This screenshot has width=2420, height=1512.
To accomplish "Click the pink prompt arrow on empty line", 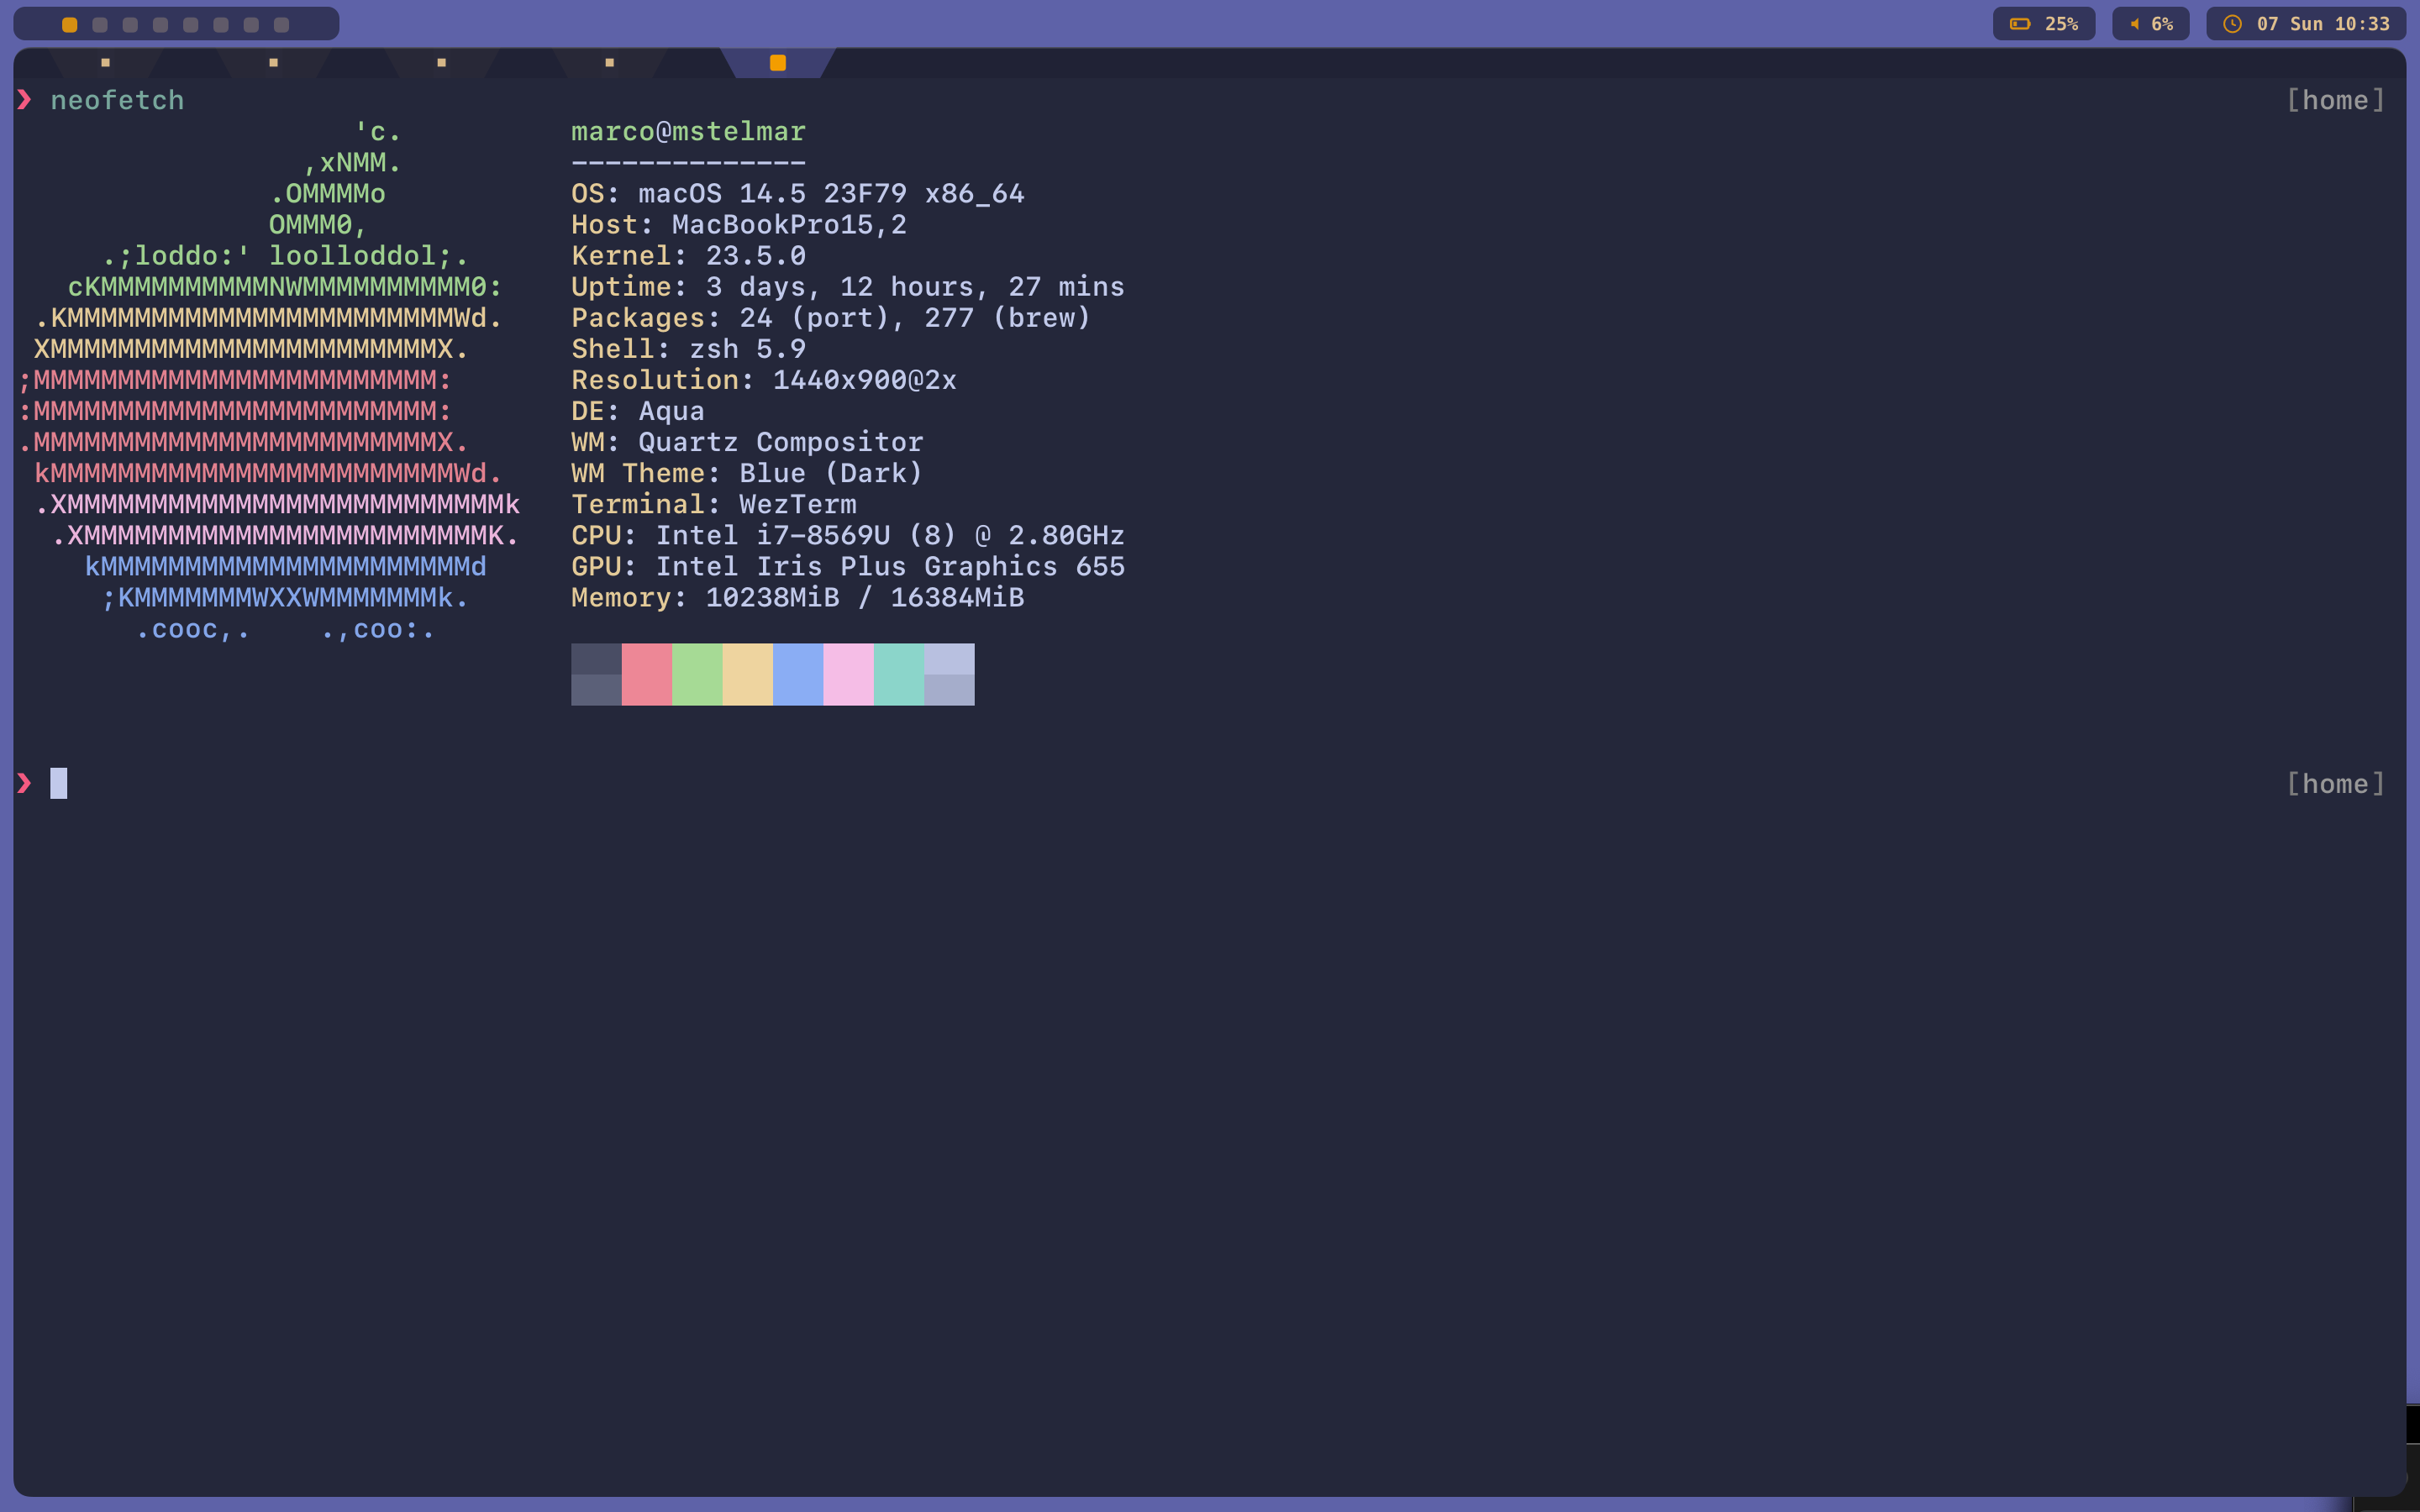I will [x=24, y=783].
